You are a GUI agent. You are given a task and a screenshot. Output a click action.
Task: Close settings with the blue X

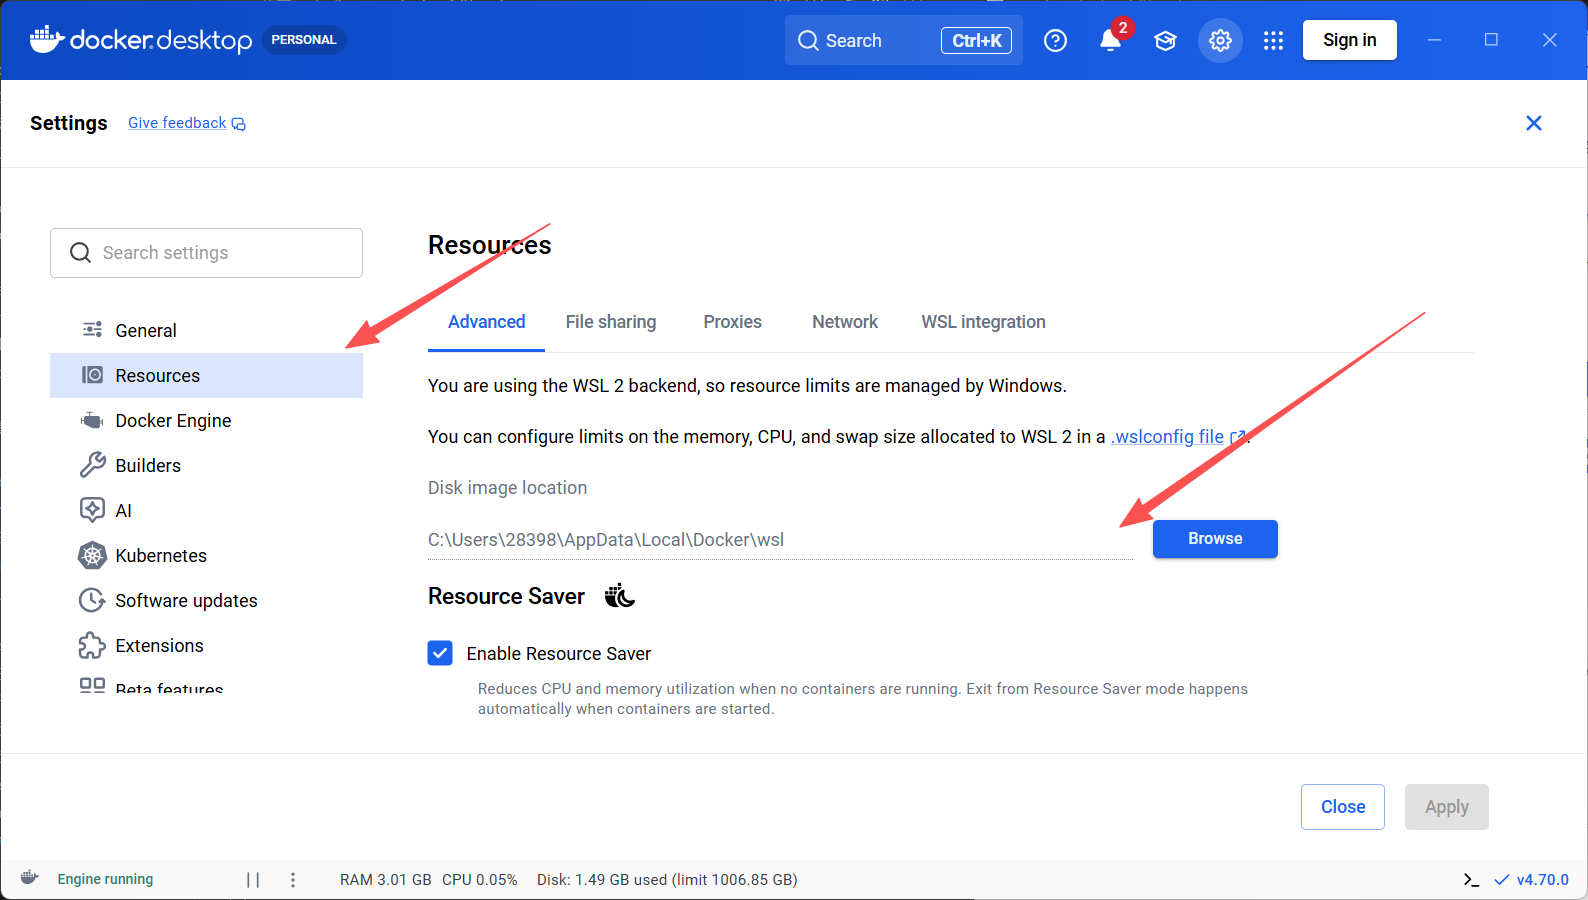[x=1534, y=123]
